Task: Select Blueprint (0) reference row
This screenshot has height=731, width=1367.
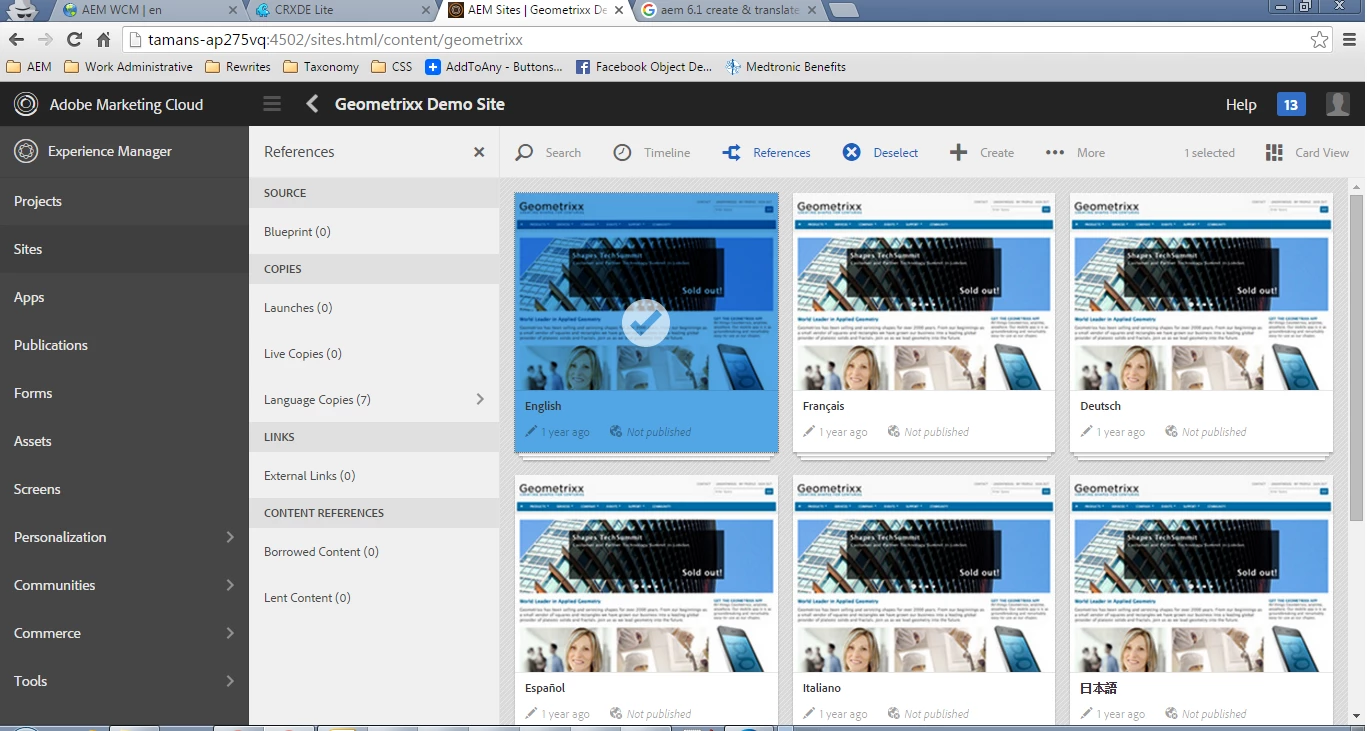Action: click(x=374, y=231)
